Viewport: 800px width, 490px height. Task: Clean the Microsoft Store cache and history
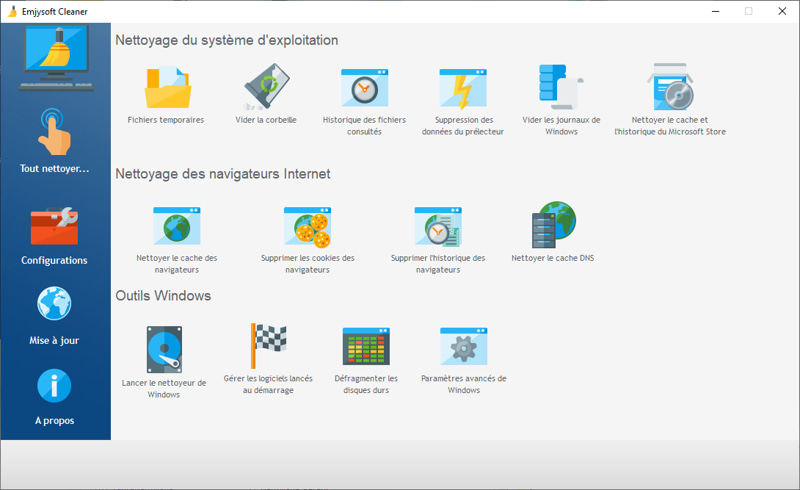670,87
